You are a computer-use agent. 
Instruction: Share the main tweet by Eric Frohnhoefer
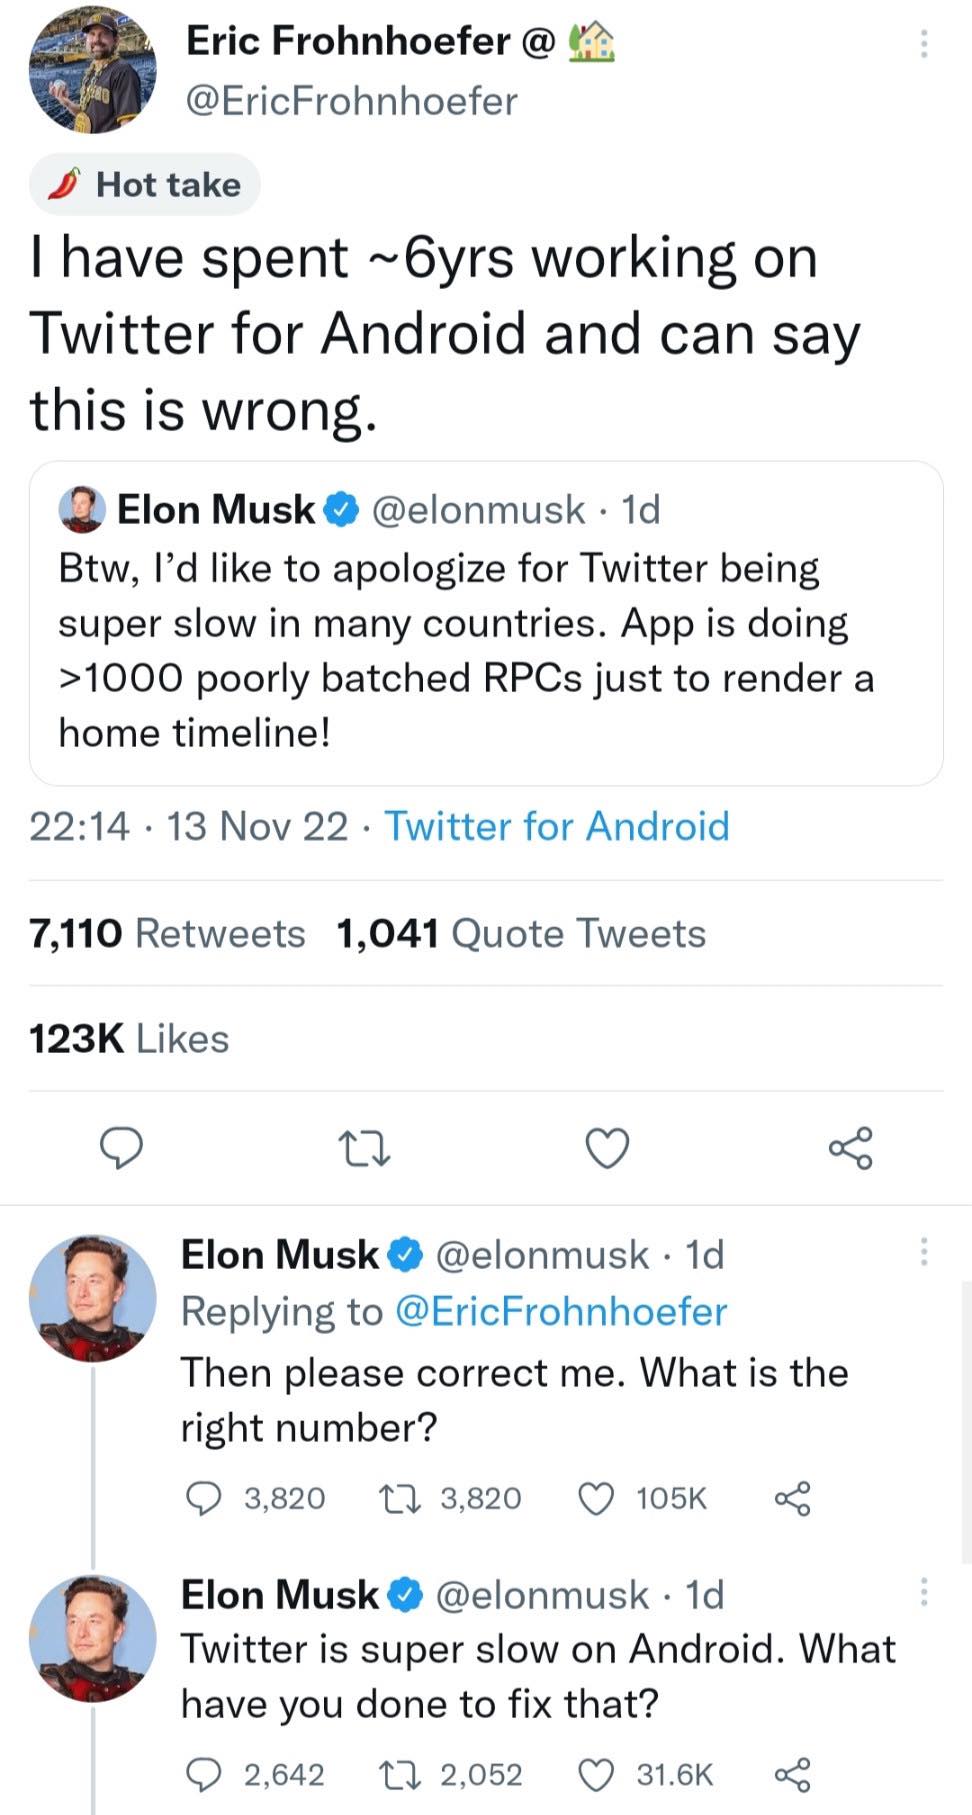[x=851, y=1148]
